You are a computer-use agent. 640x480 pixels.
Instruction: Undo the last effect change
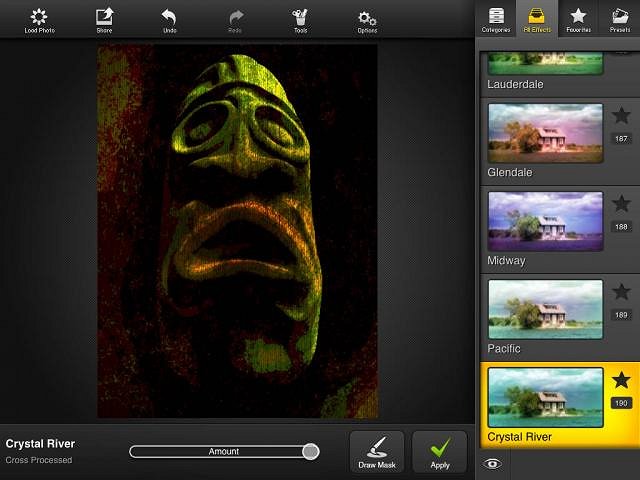click(169, 19)
